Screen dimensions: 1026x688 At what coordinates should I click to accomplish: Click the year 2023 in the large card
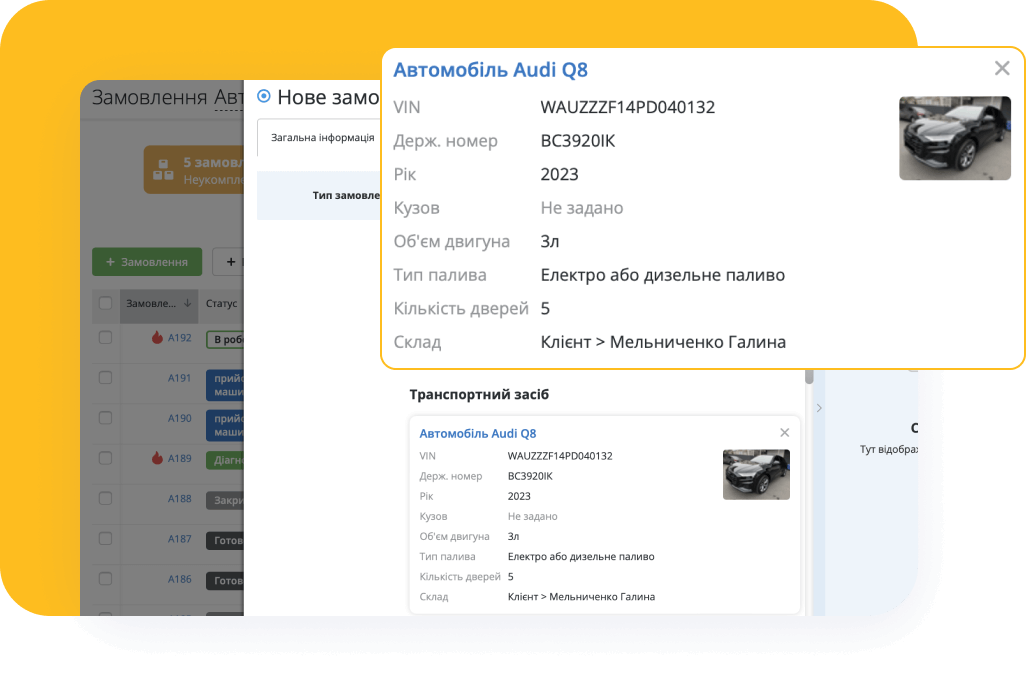click(x=559, y=174)
